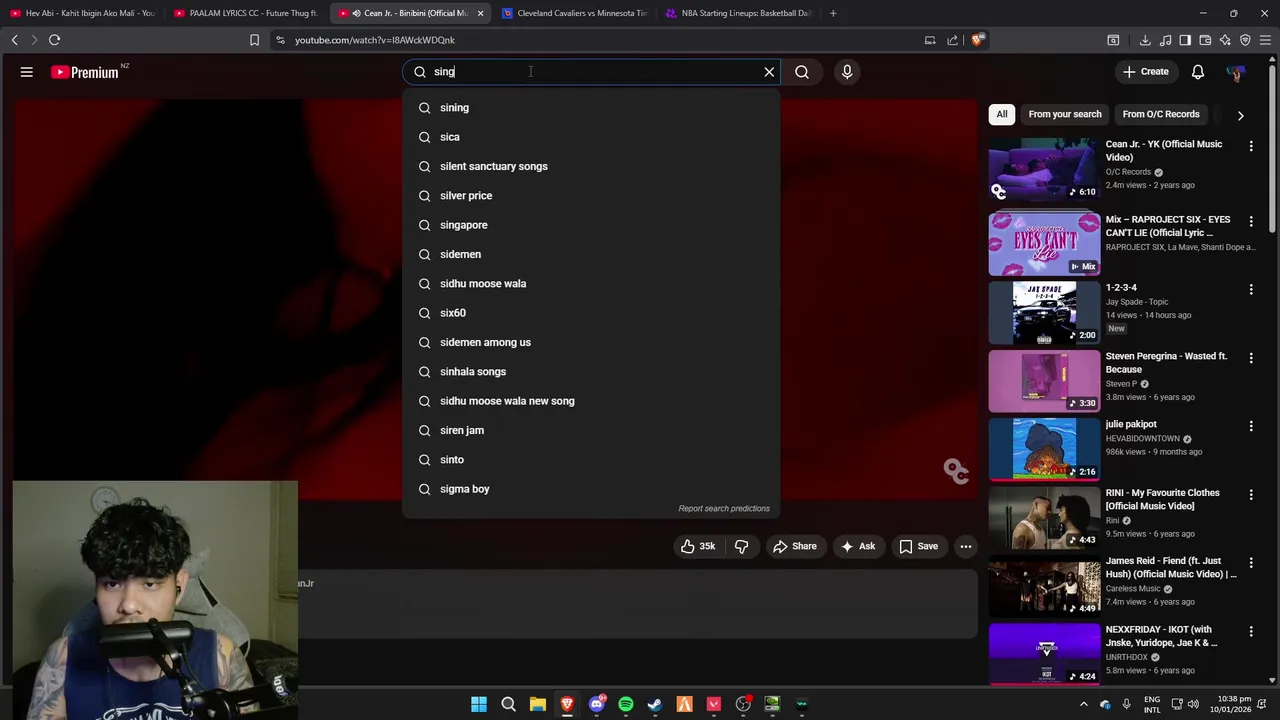Open options for RAPROJECT SIX mix

point(1251,221)
